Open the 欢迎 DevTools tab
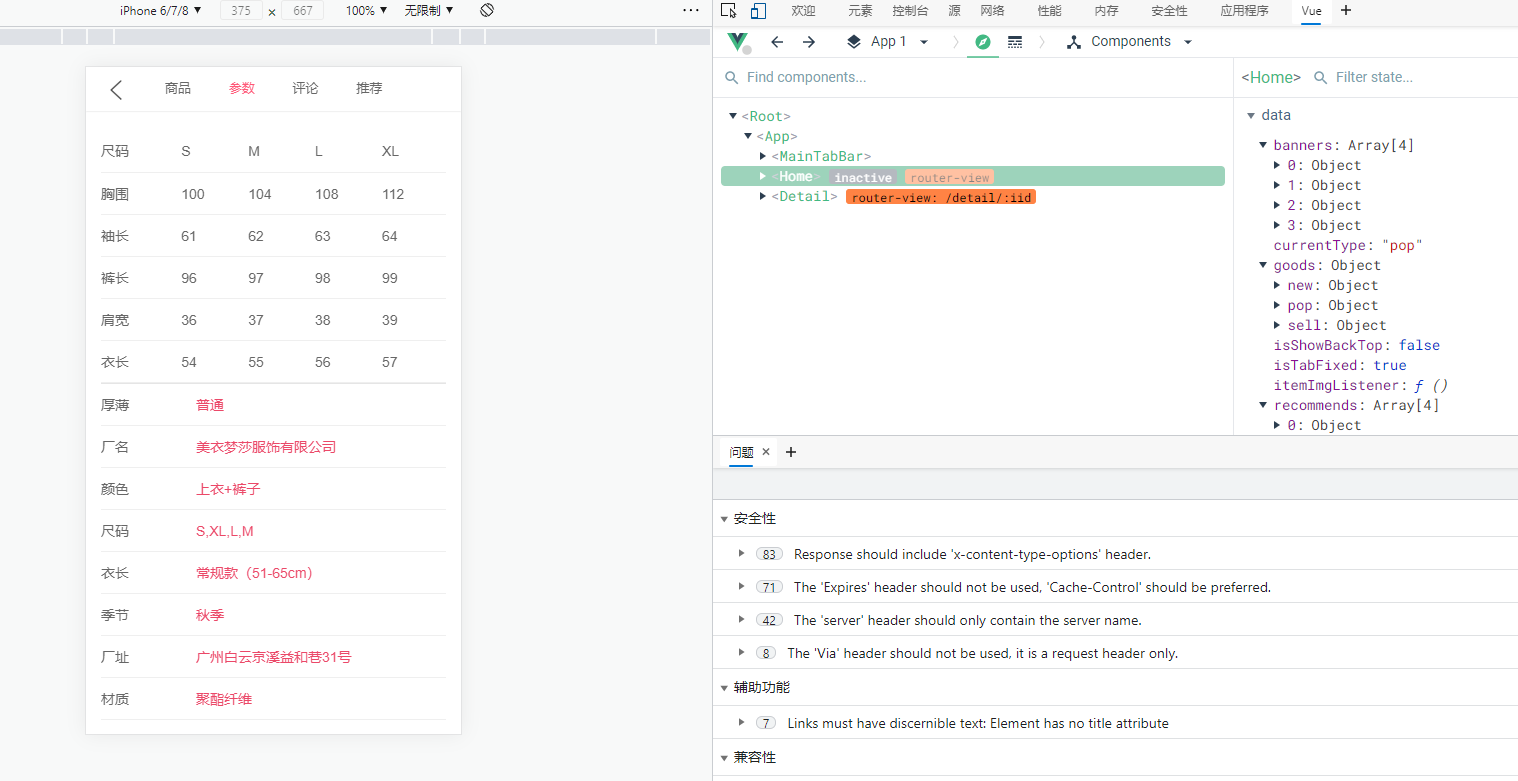 point(803,11)
